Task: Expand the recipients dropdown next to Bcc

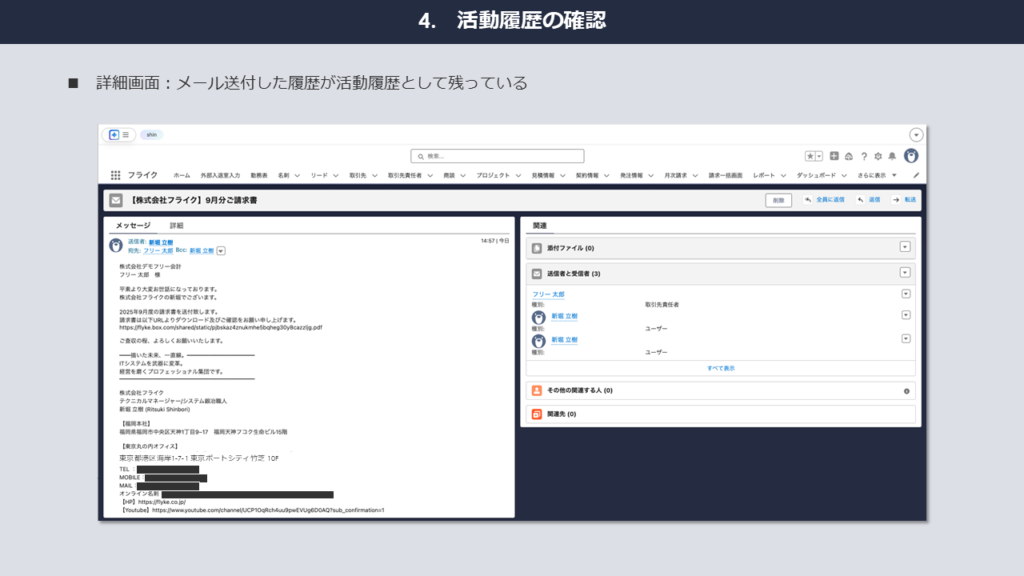Action: pyautogui.click(x=221, y=250)
